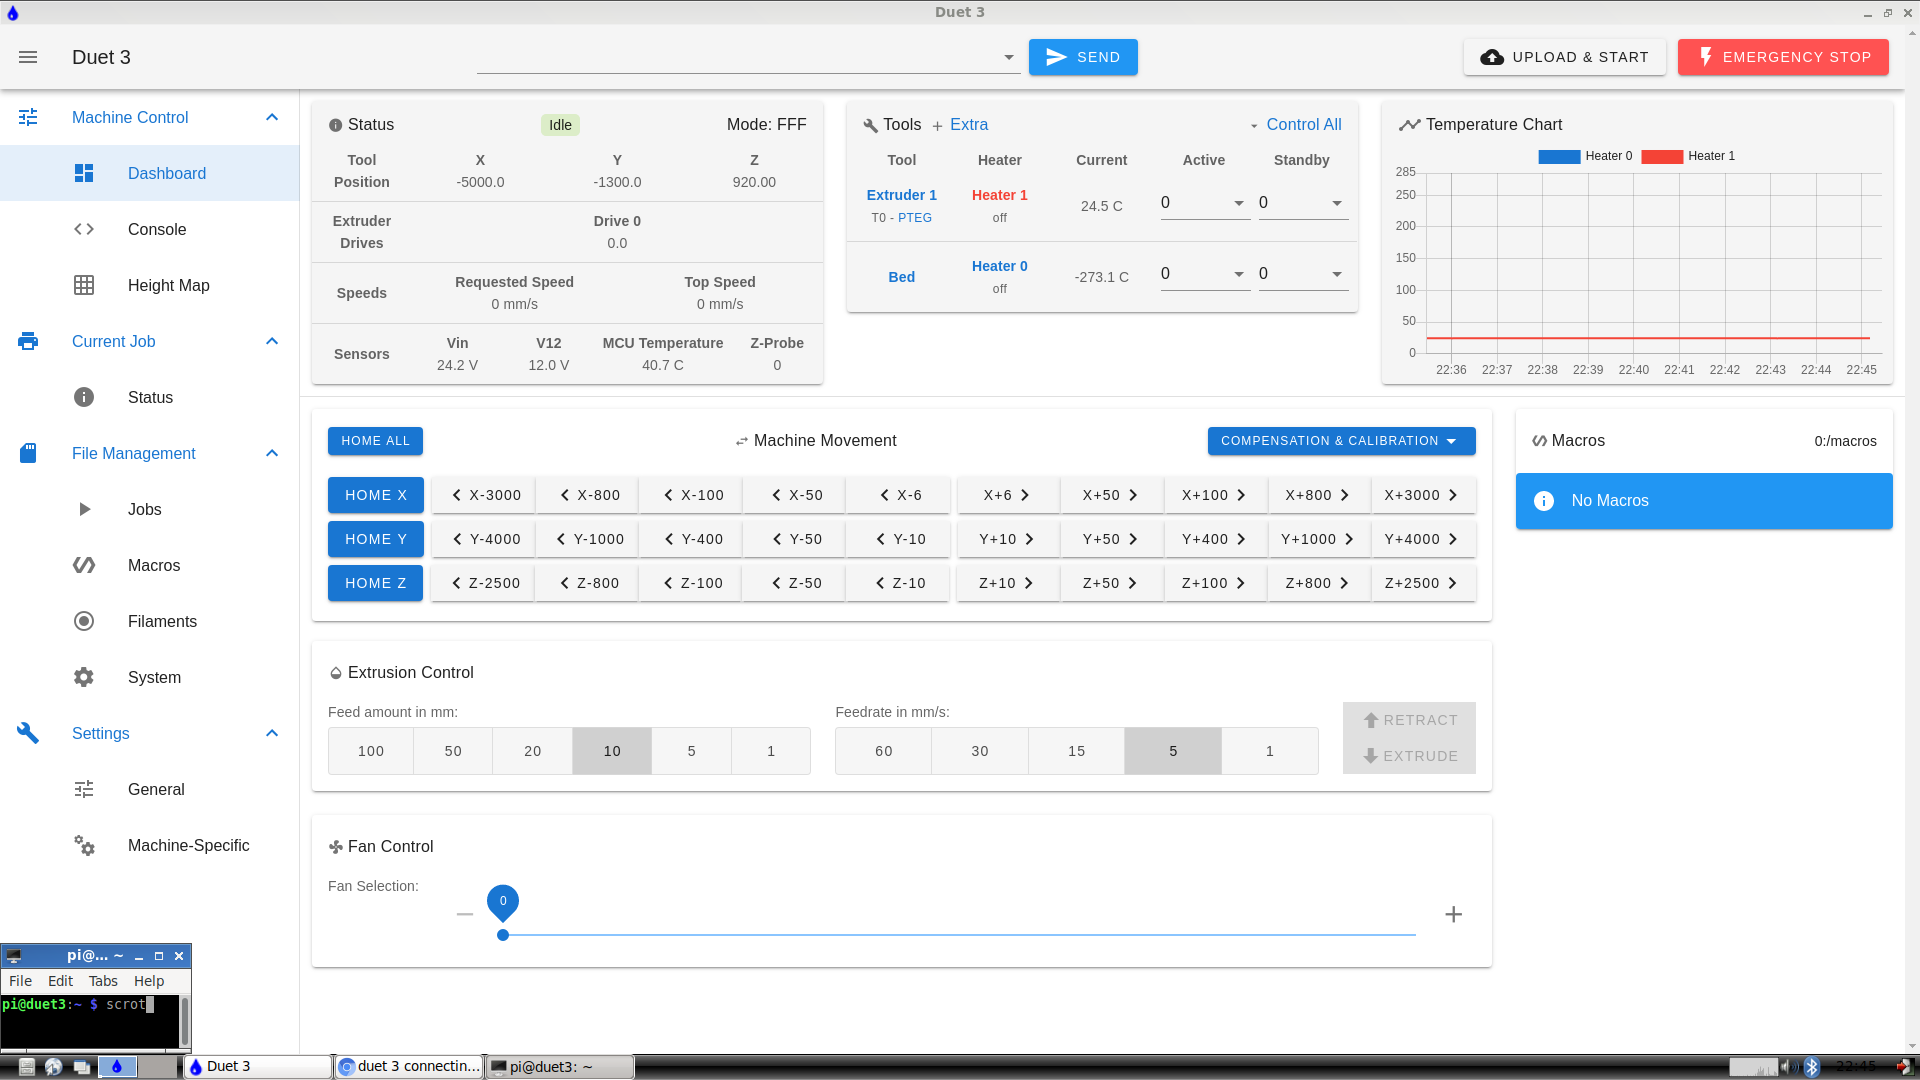
Task: Open Bed Active temperature dropdown
Action: 1239,274
